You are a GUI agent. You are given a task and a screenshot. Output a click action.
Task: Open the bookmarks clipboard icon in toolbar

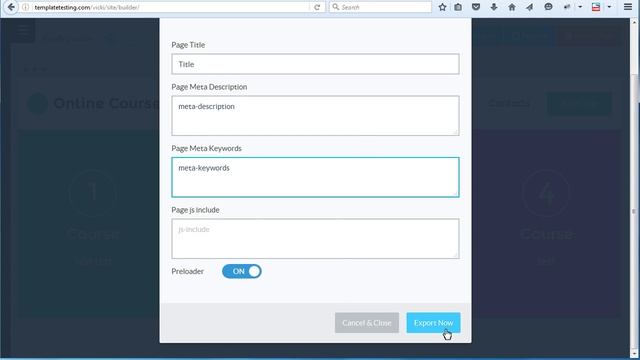458,7
